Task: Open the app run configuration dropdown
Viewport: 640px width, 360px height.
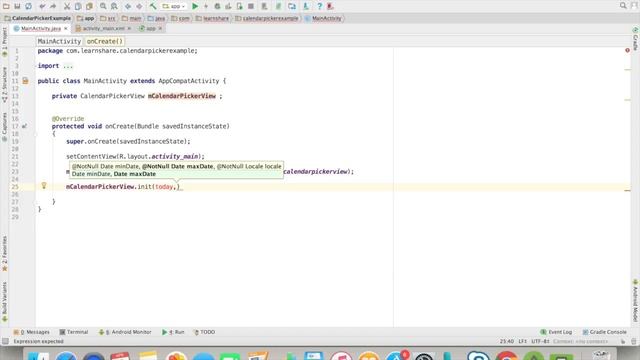Action: [174, 6]
